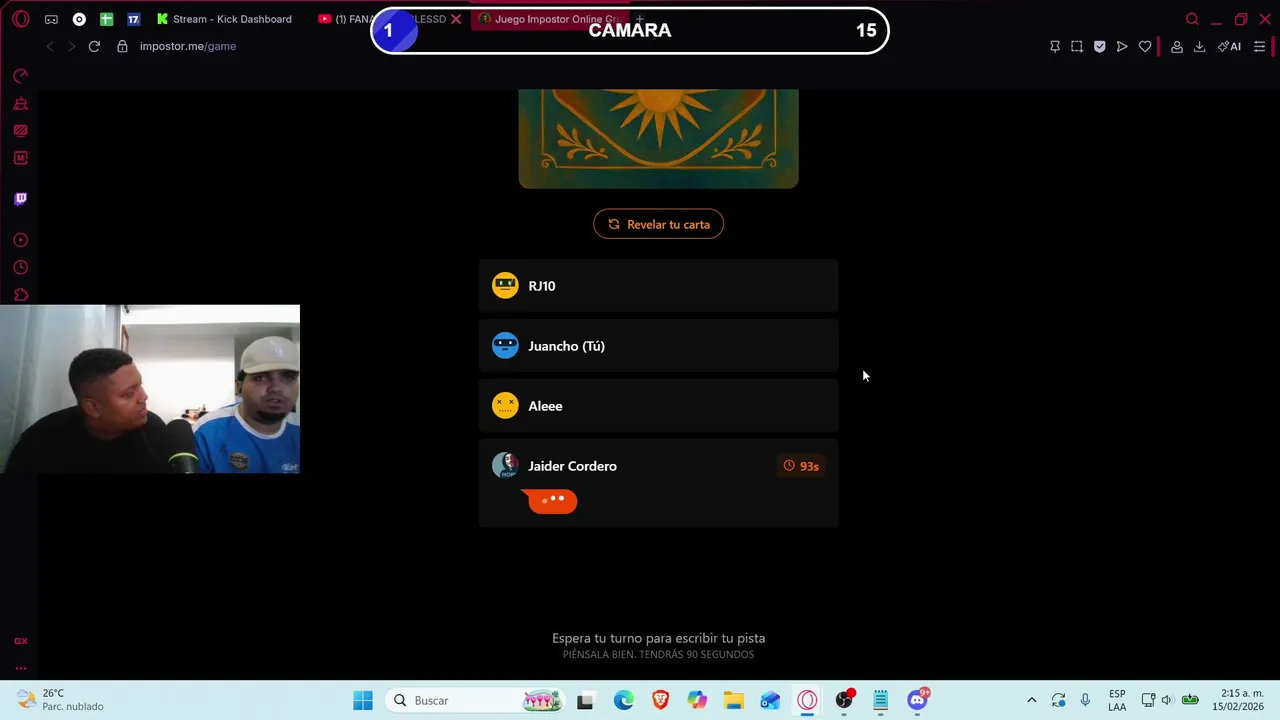Switch to the white circle pinned tab

[x=79, y=19]
